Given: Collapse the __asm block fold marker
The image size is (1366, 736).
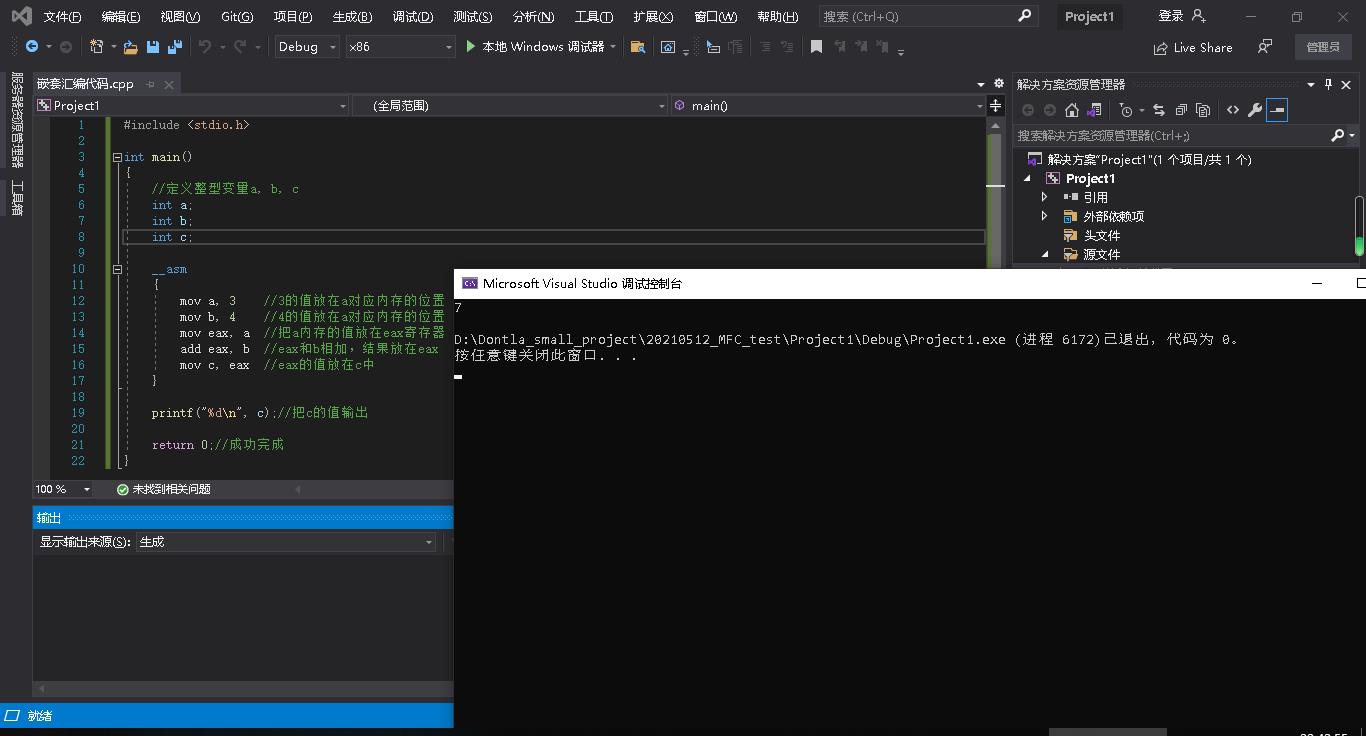Looking at the screenshot, I should [117, 269].
